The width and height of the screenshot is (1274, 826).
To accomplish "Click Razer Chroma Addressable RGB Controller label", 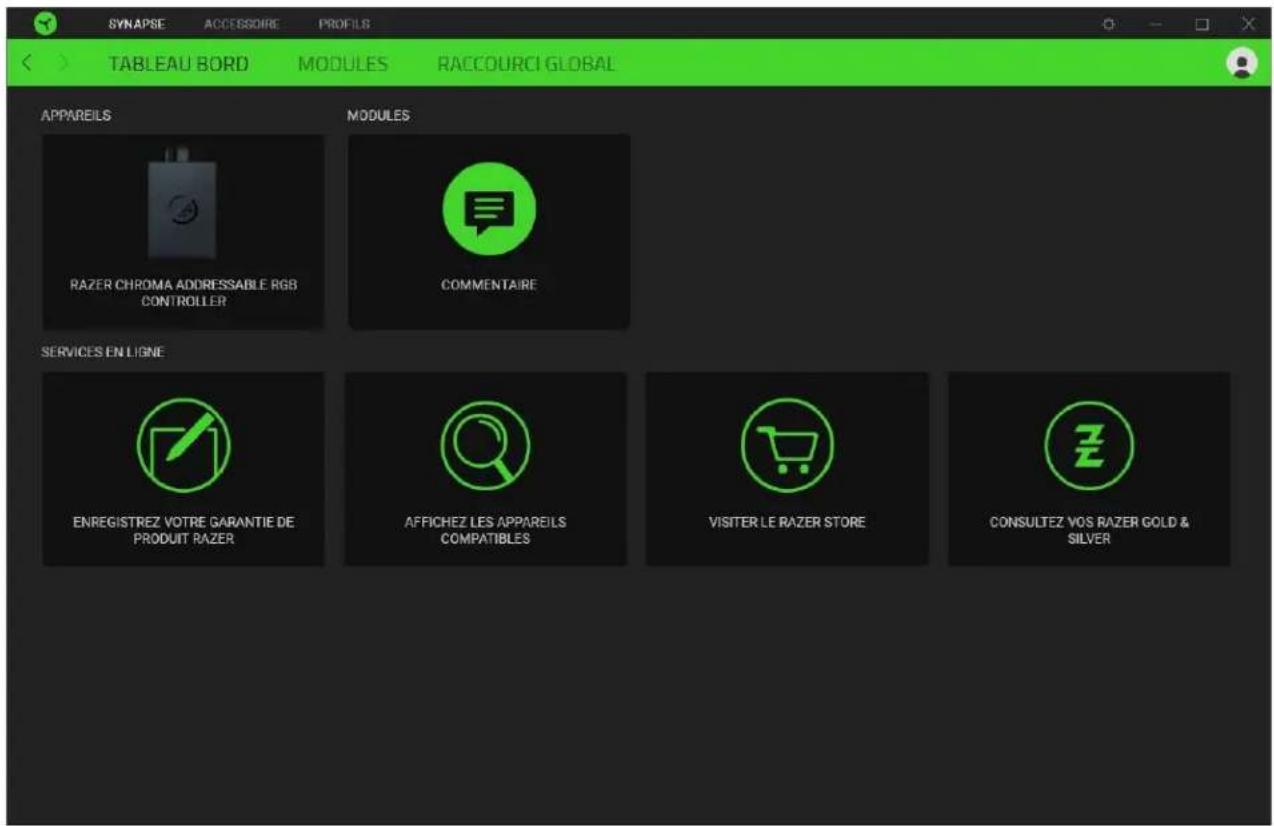I will tap(183, 293).
